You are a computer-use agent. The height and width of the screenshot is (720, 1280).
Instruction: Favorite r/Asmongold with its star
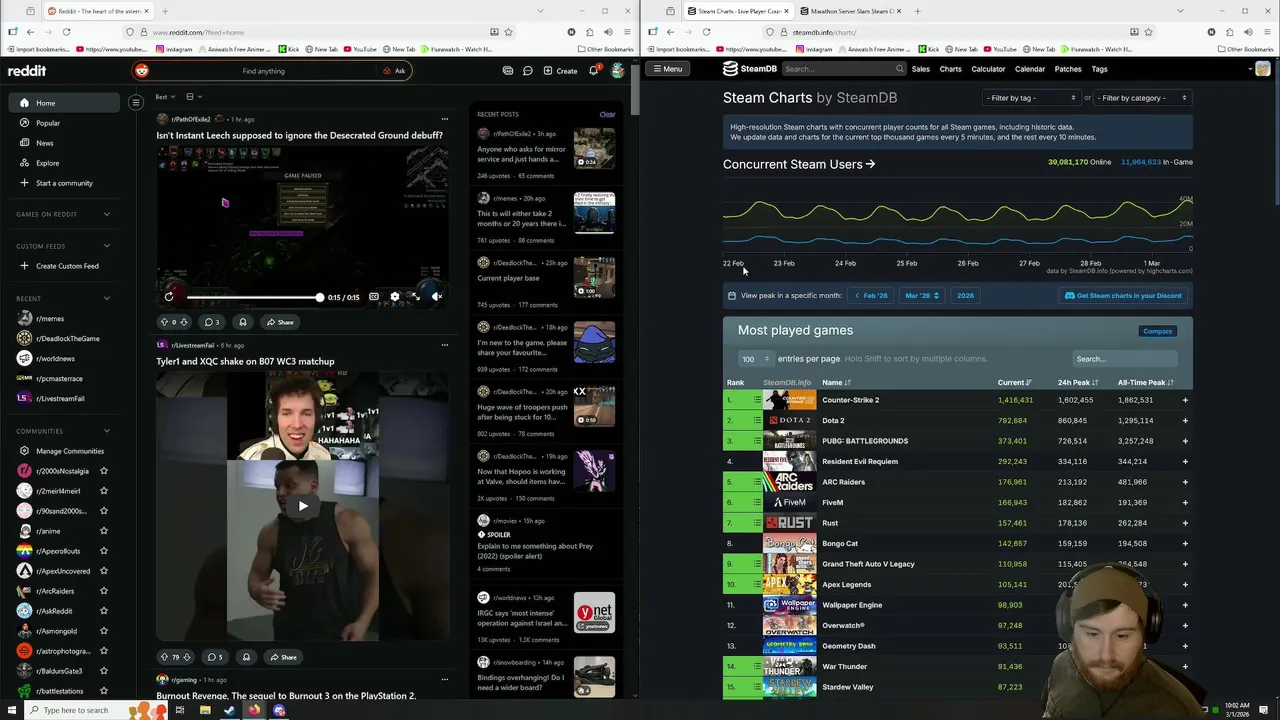pos(104,631)
